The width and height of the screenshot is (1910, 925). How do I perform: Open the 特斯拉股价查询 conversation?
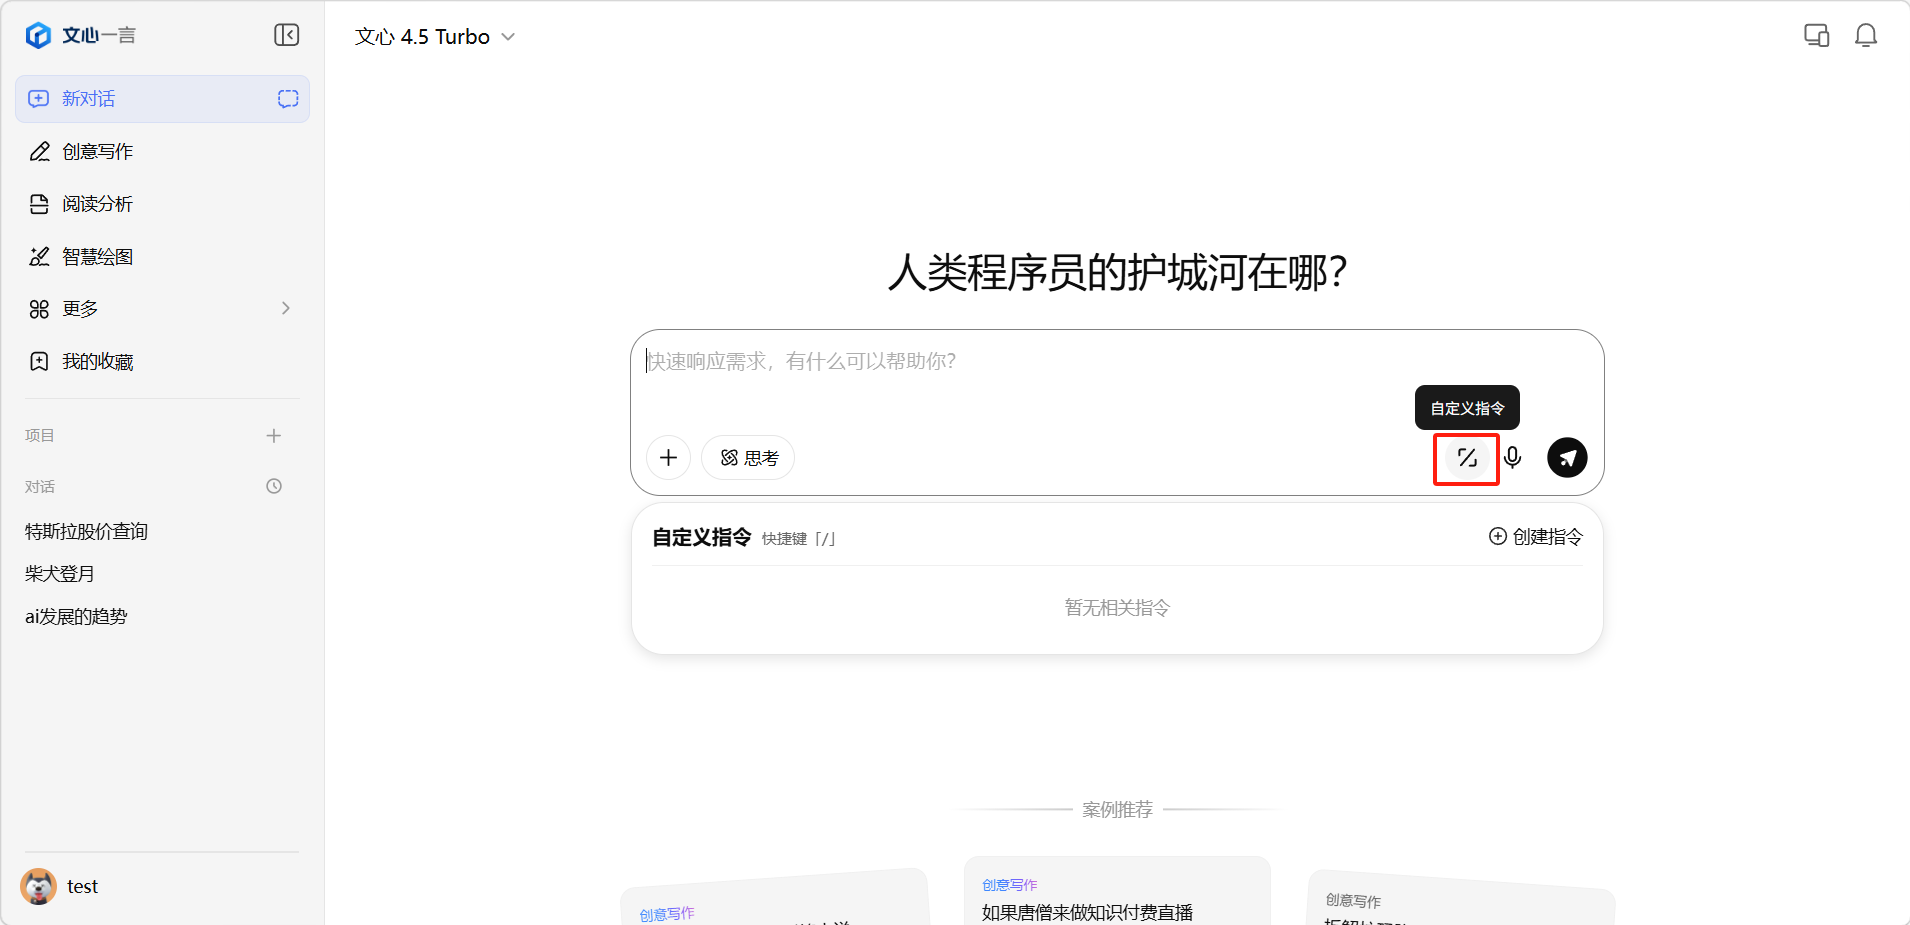[87, 532]
